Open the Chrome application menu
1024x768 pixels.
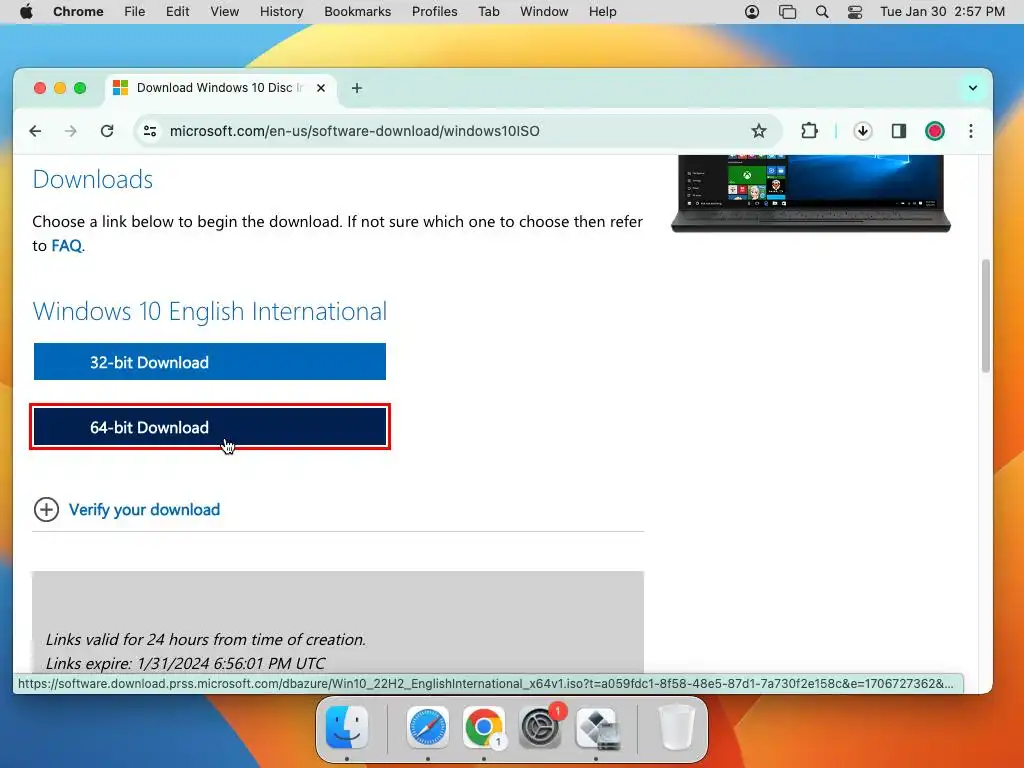point(78,12)
